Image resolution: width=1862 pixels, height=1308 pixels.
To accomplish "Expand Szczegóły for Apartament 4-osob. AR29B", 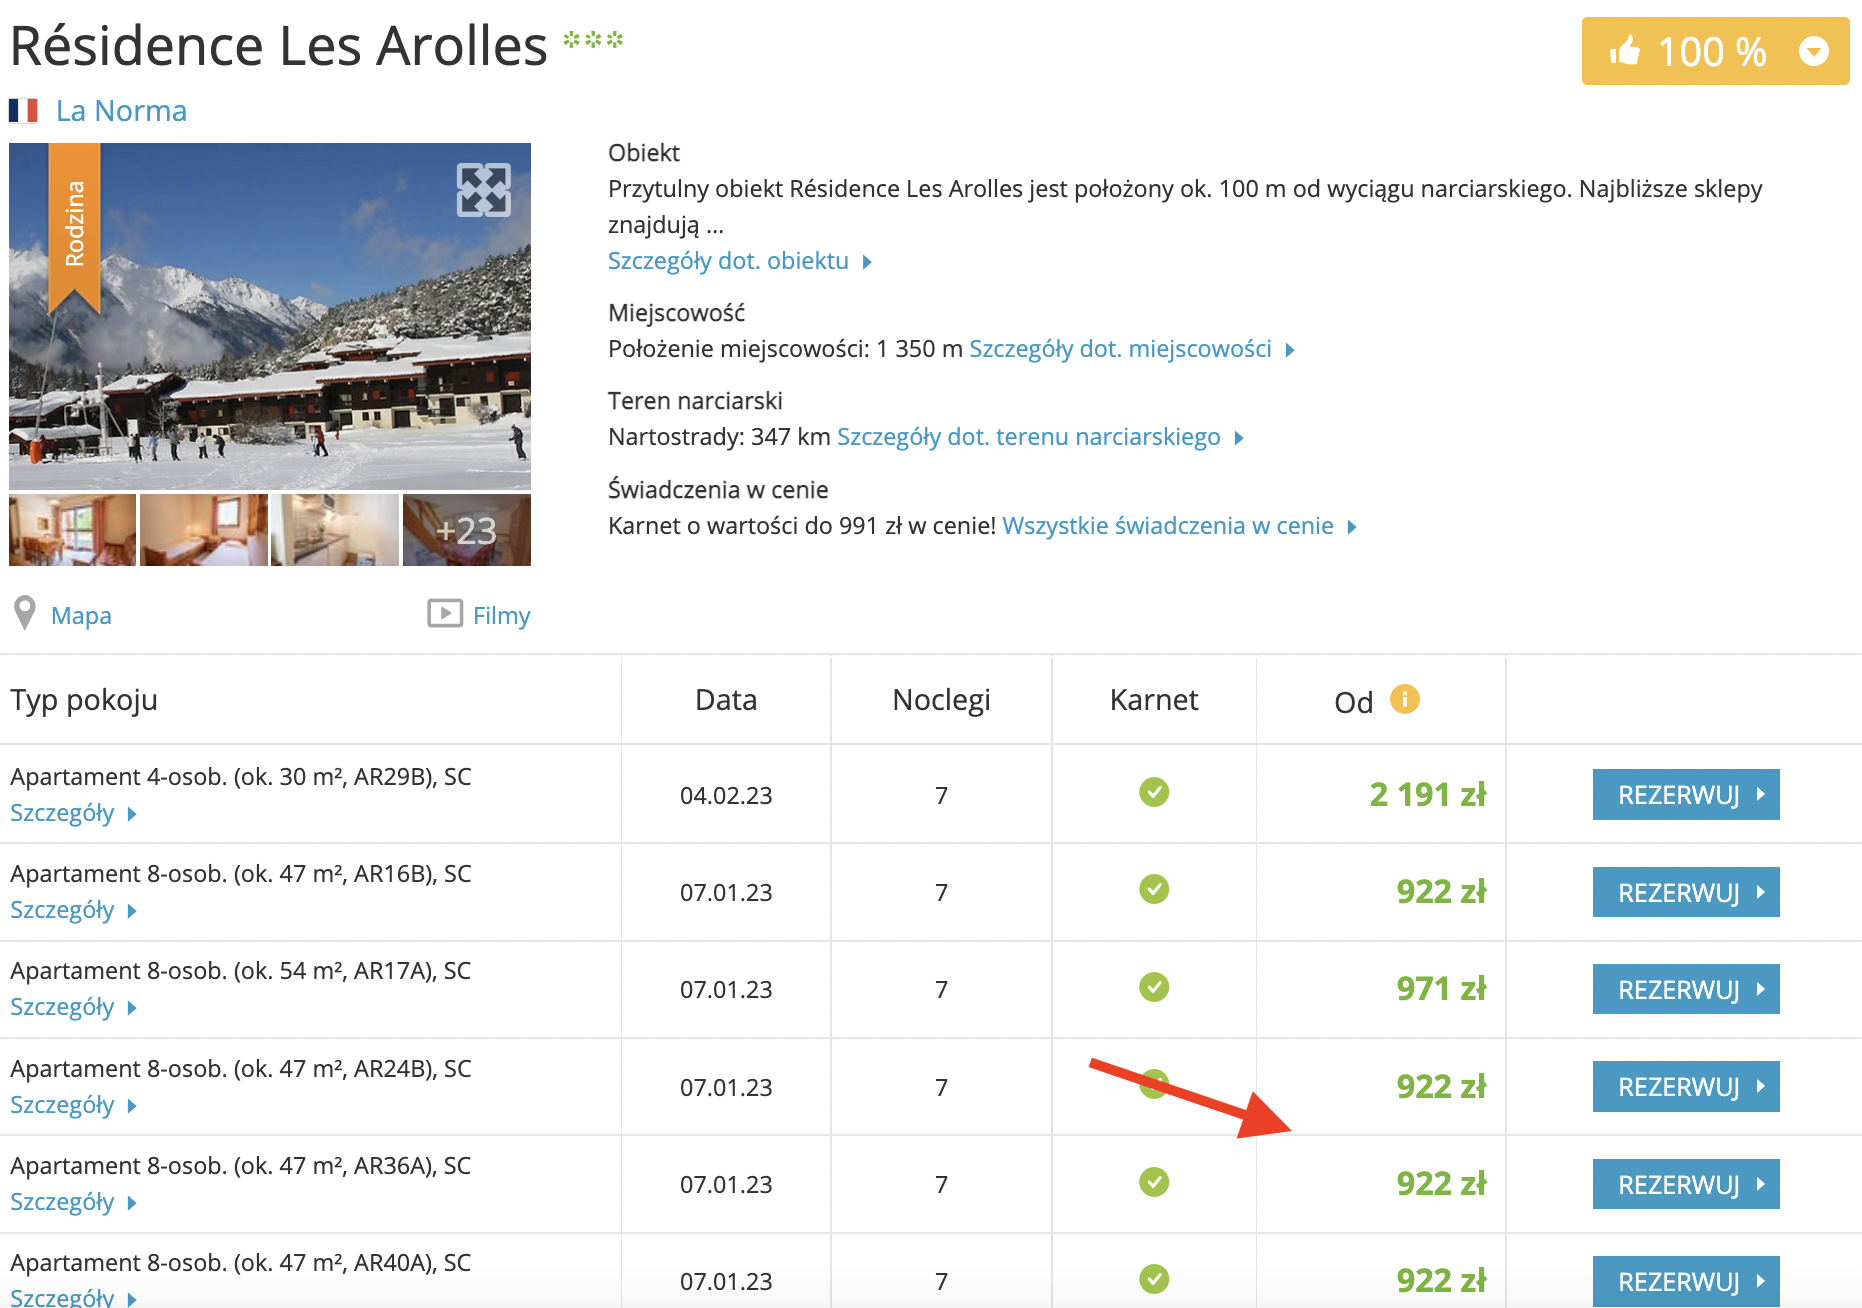I will coord(73,813).
